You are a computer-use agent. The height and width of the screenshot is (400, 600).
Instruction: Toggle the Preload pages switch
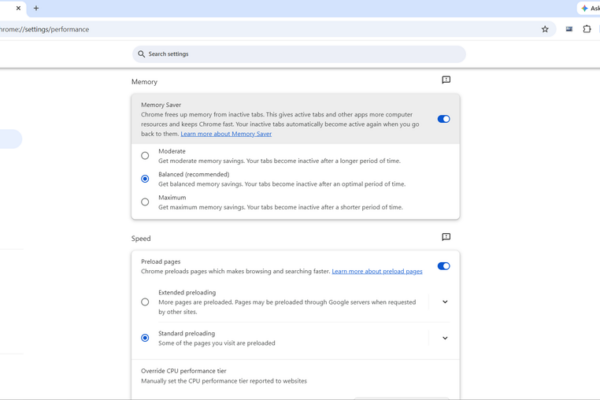(443, 266)
